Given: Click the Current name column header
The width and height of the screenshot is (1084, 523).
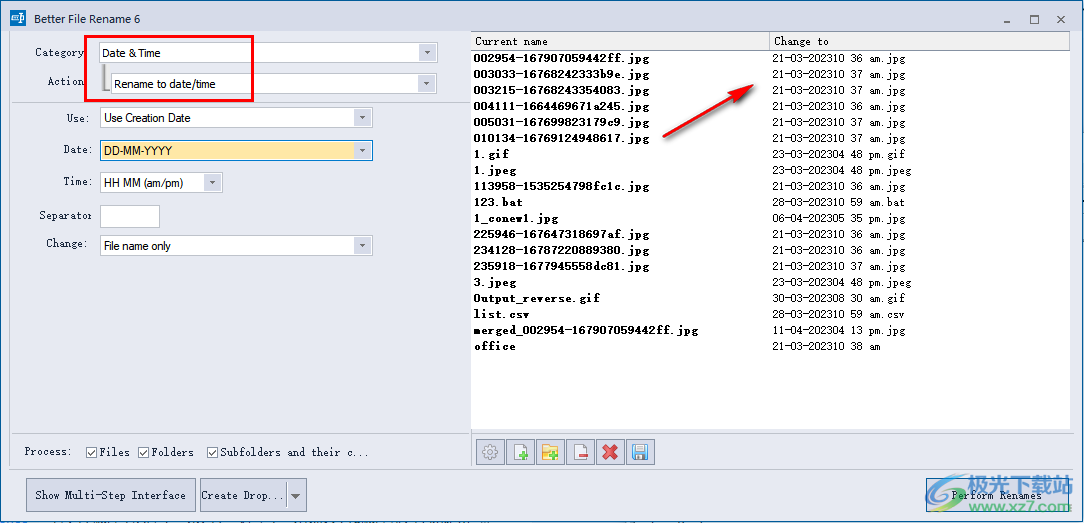Looking at the screenshot, I should point(620,41).
